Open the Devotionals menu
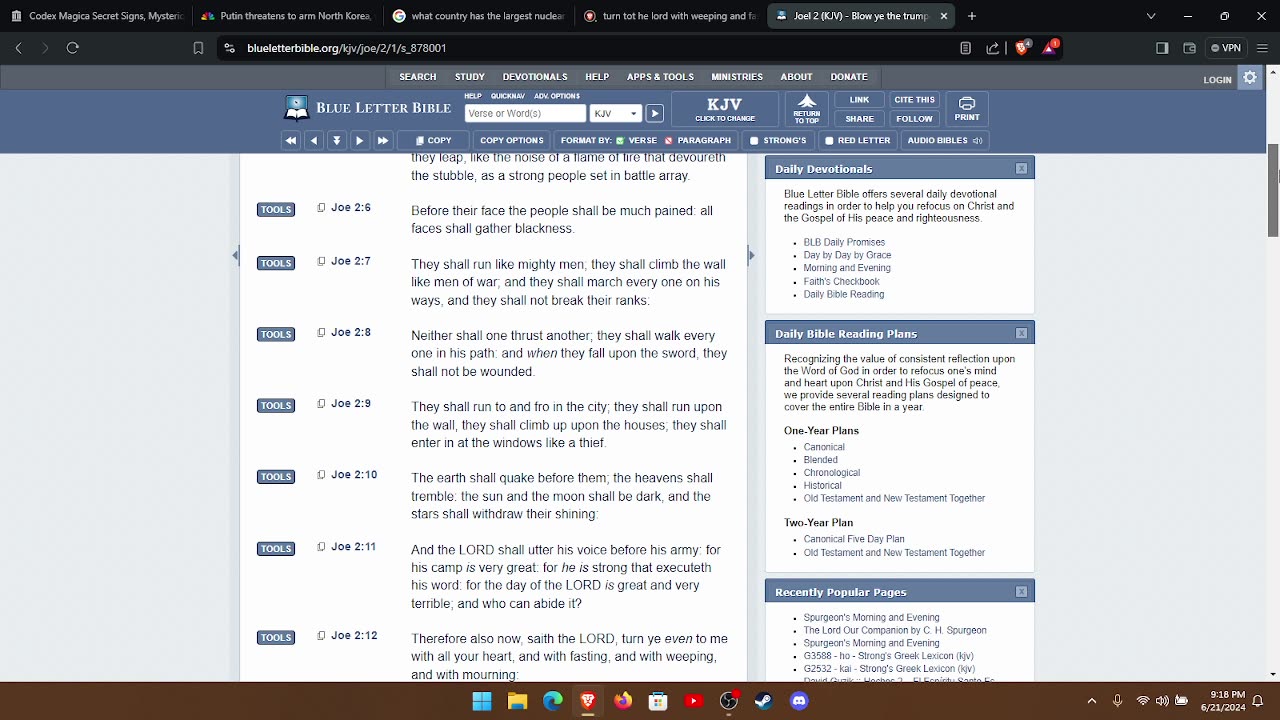The width and height of the screenshot is (1280, 720). (535, 77)
